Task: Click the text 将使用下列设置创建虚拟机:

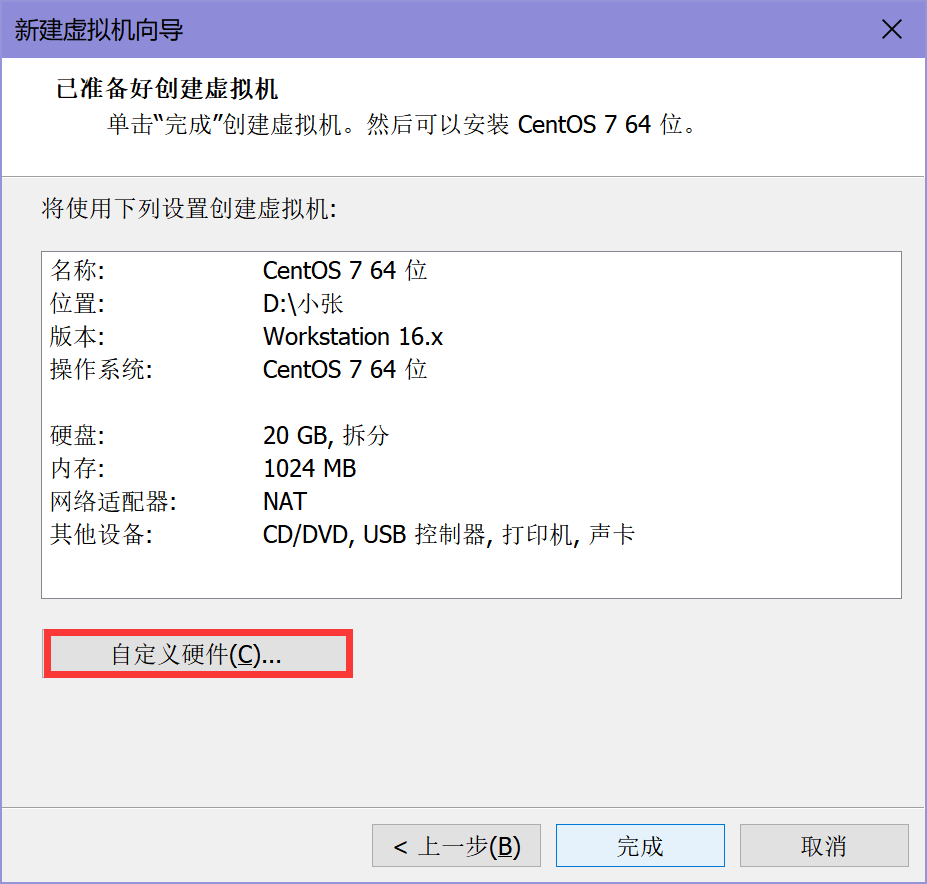Action: [x=189, y=209]
